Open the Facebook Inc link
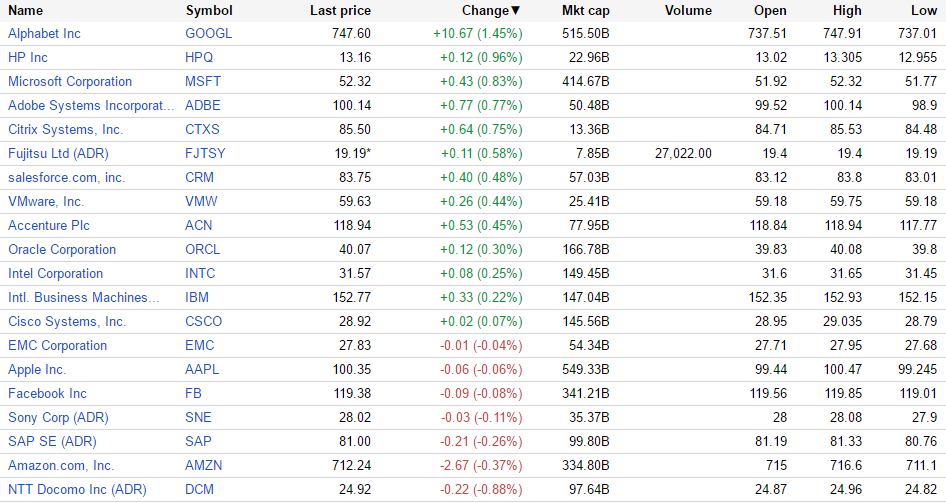The image size is (946, 503). click(48, 393)
